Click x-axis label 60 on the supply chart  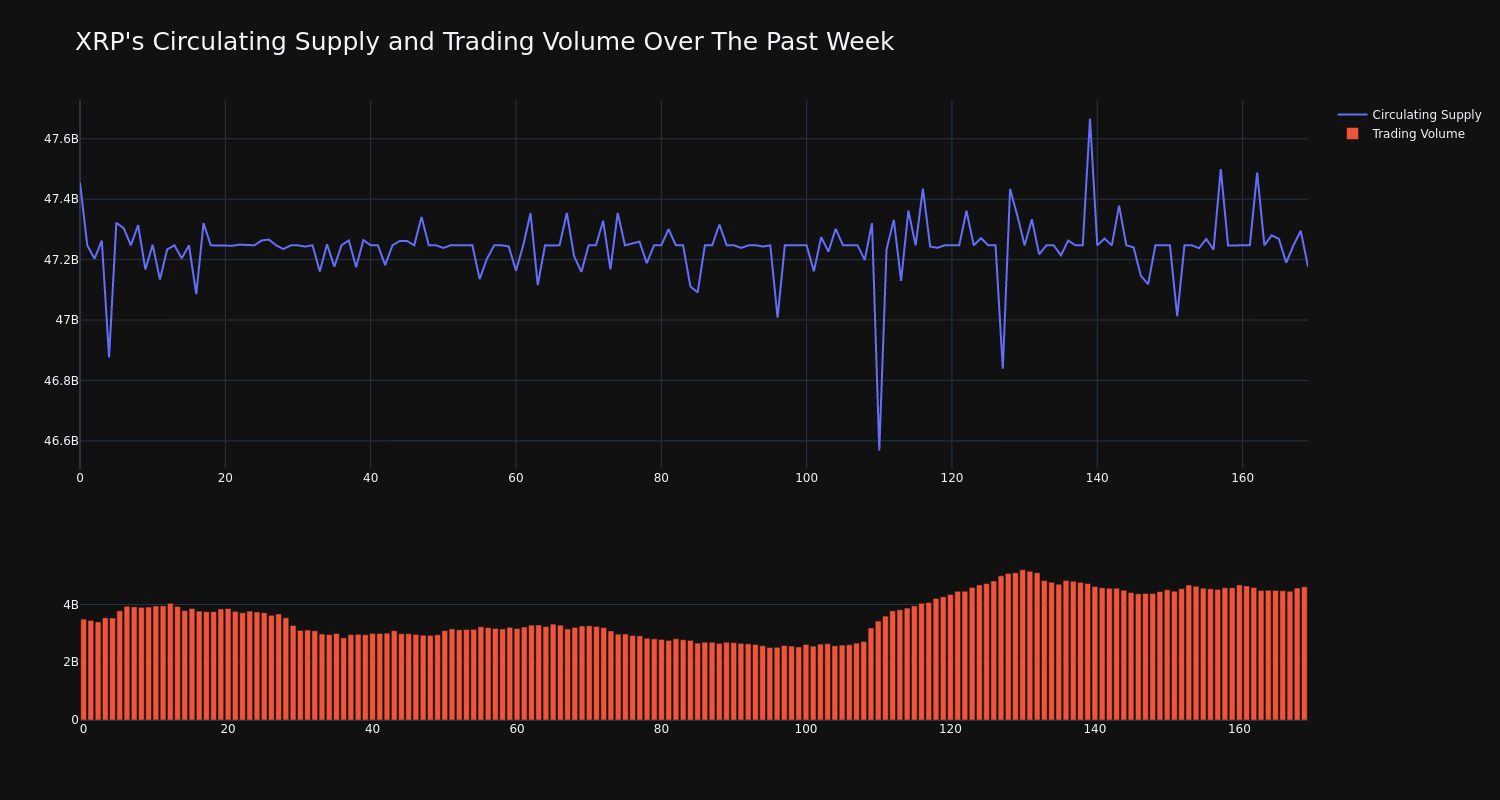[516, 478]
